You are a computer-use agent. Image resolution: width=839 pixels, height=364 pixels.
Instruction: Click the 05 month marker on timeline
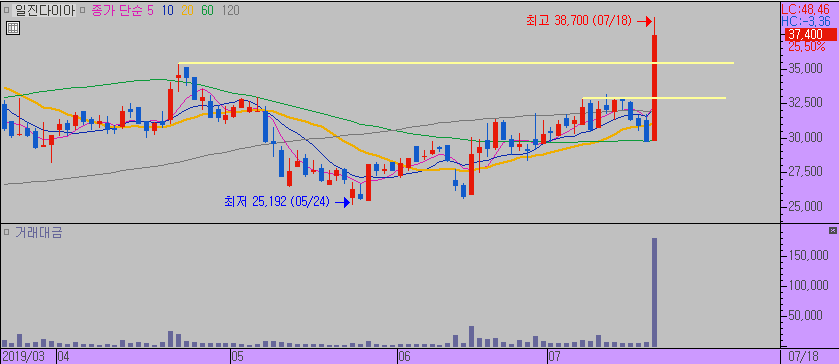pyautogui.click(x=237, y=356)
